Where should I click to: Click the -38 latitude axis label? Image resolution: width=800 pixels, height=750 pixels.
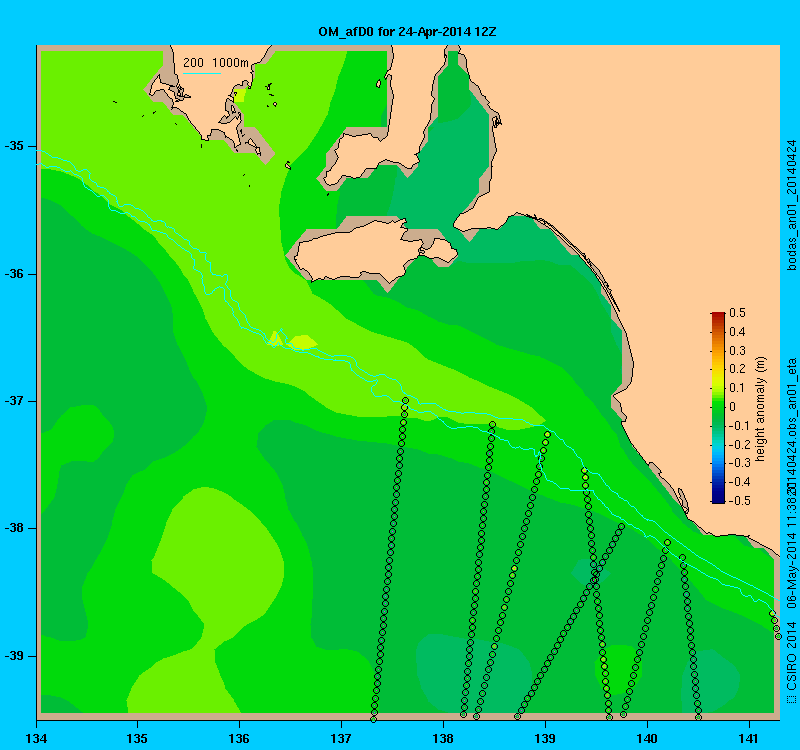coord(14,528)
